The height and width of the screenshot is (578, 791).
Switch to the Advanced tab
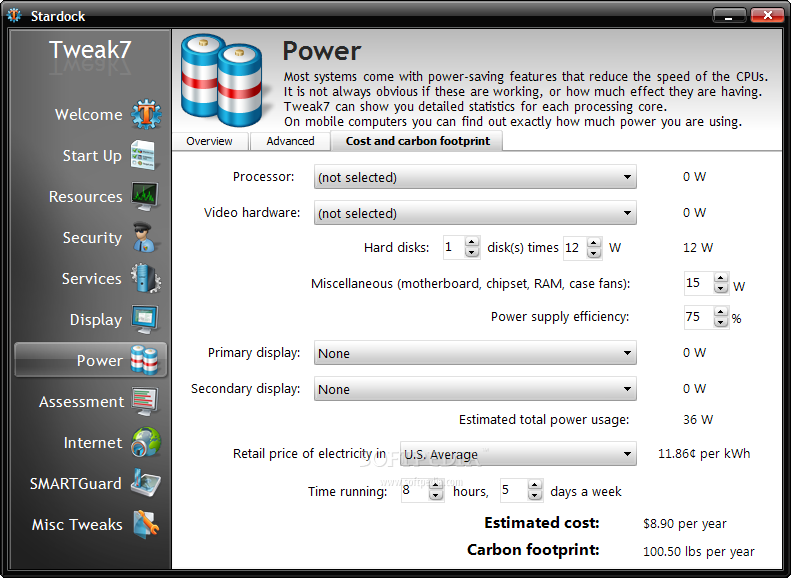pos(290,141)
